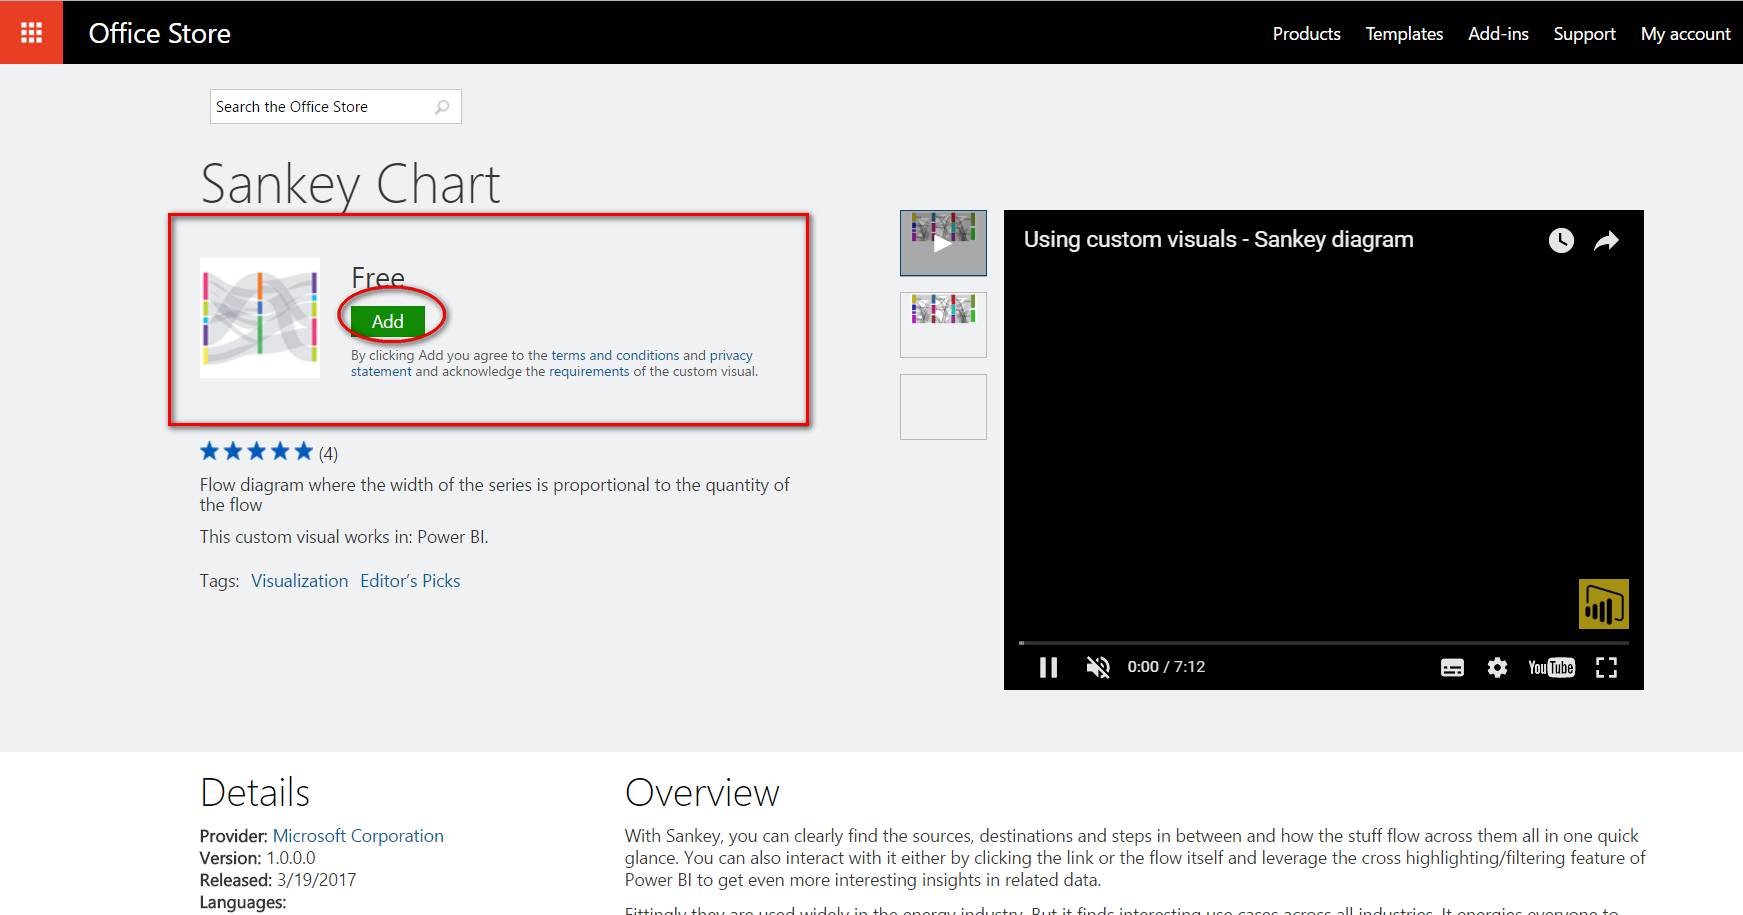
Task: Pause the video playback
Action: coord(1048,667)
